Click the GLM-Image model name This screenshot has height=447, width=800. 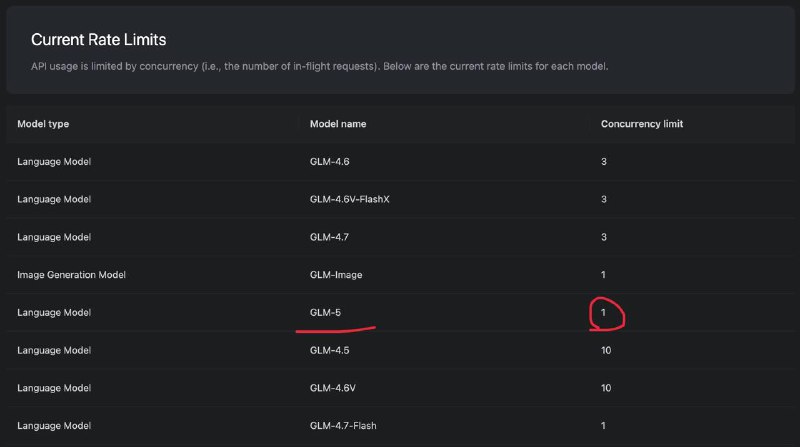(332, 274)
